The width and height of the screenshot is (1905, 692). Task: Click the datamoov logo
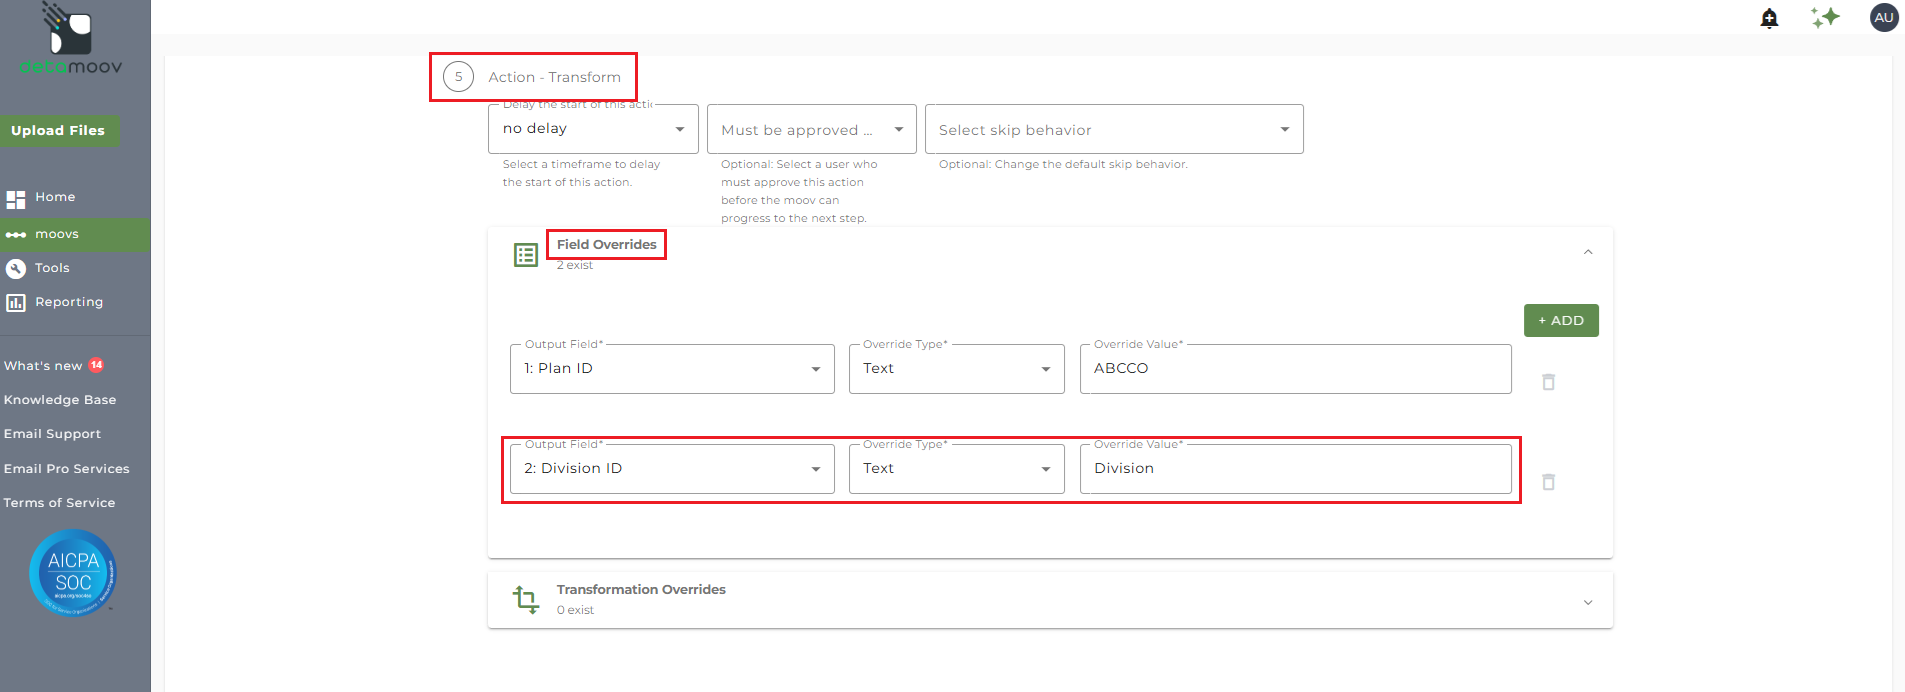[70, 40]
